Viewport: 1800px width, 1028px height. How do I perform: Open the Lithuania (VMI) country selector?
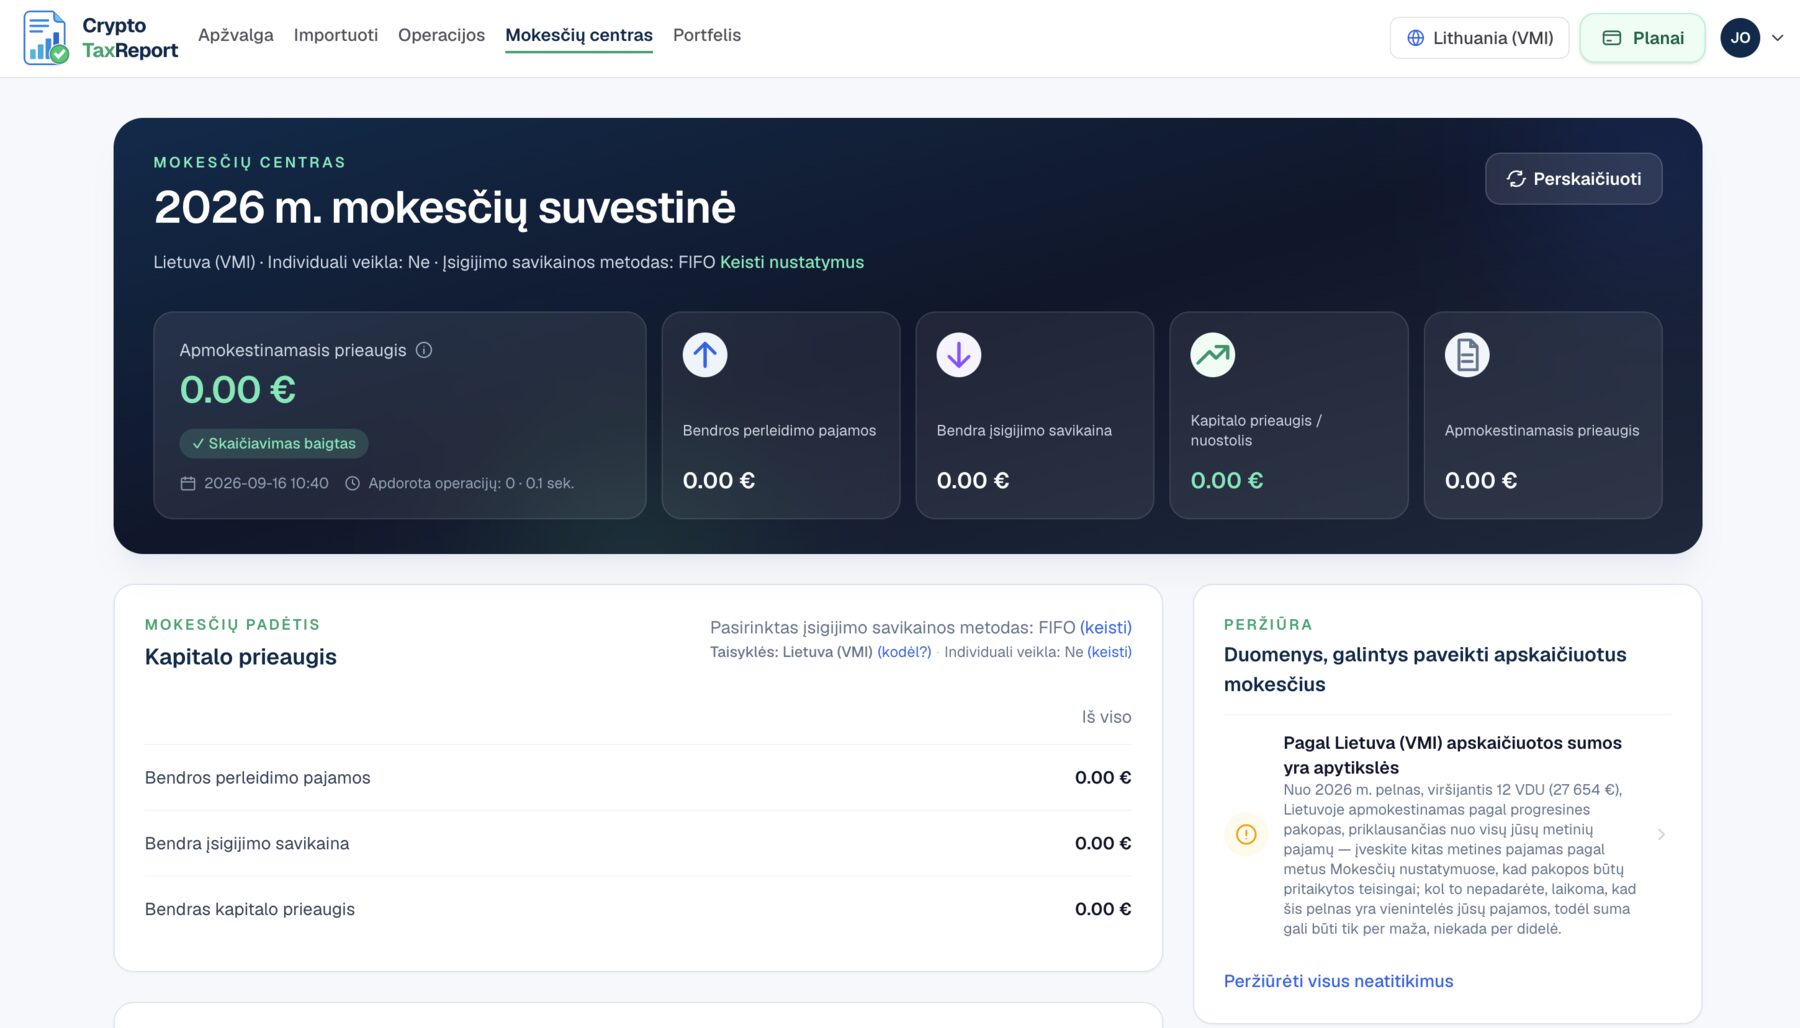pos(1479,38)
